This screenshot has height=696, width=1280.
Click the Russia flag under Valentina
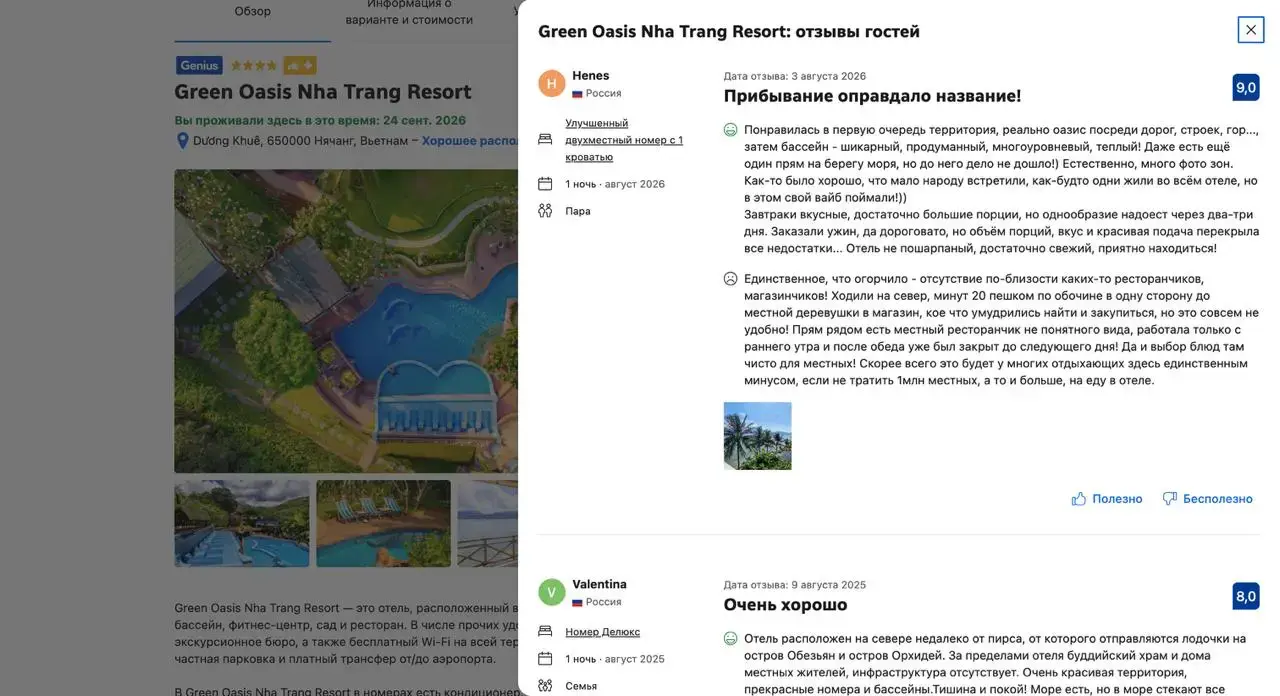point(577,603)
